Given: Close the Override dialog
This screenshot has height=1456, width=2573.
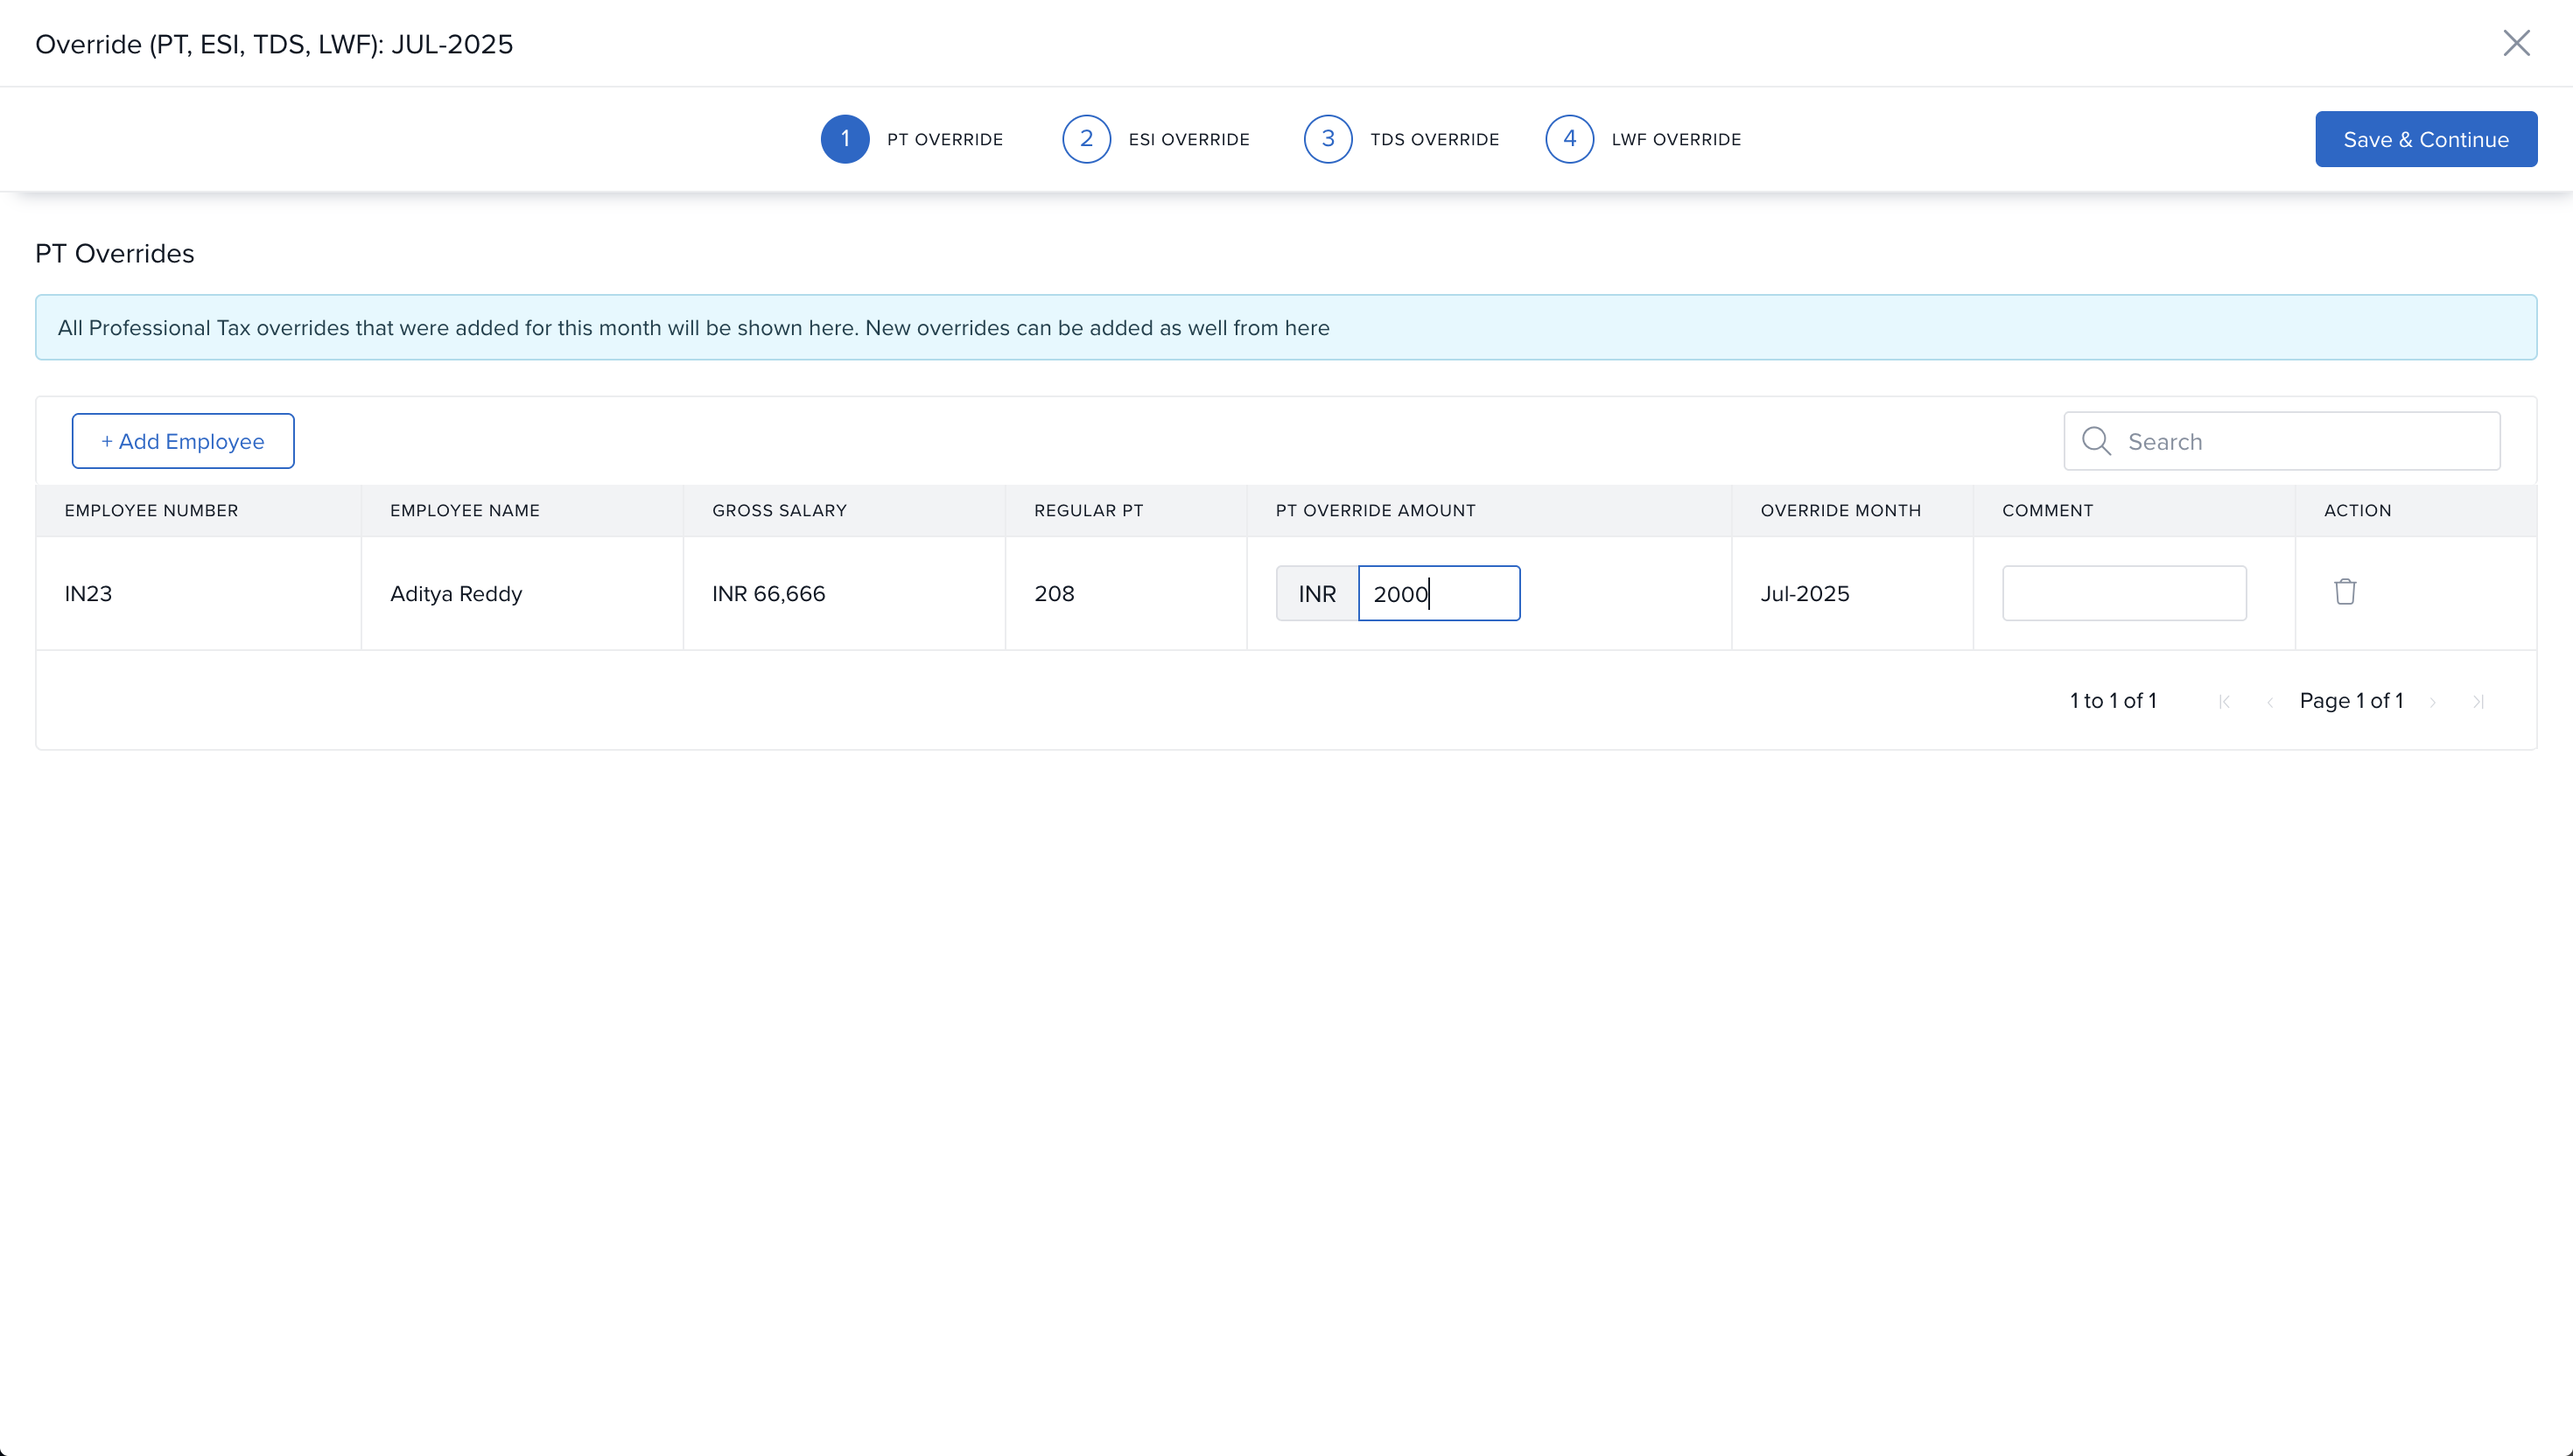Looking at the screenshot, I should (2515, 43).
